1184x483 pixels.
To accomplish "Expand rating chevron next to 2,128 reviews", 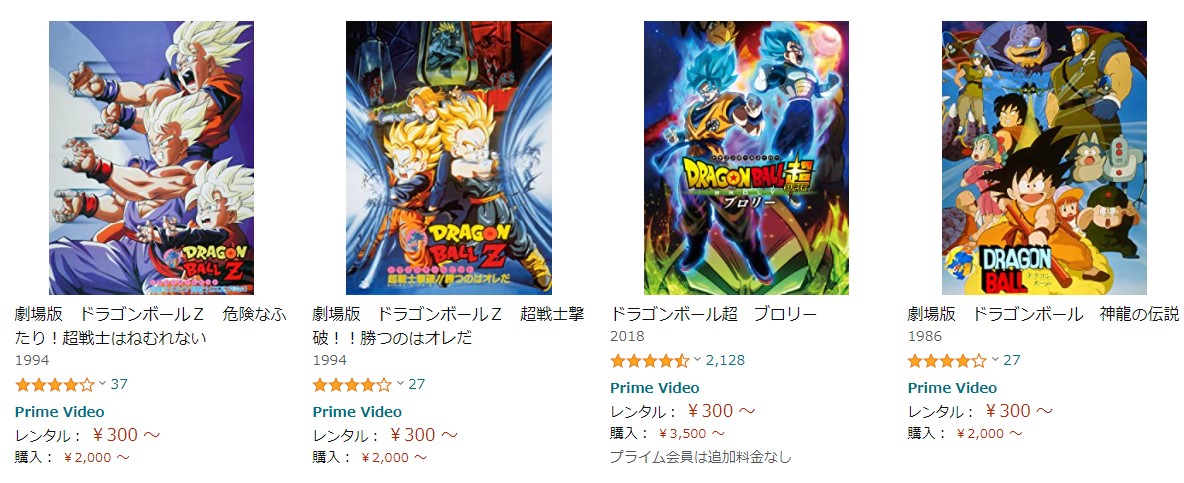I will 698,359.
